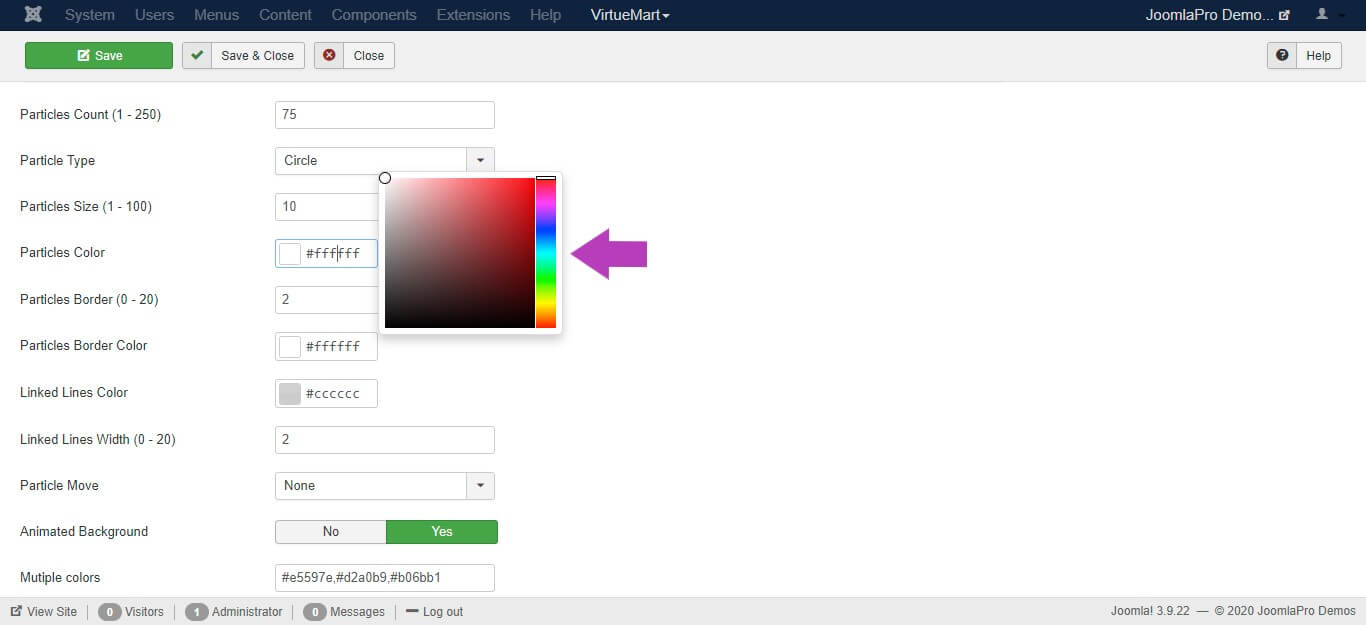
Task: Click the green Save button
Action: tap(99, 55)
